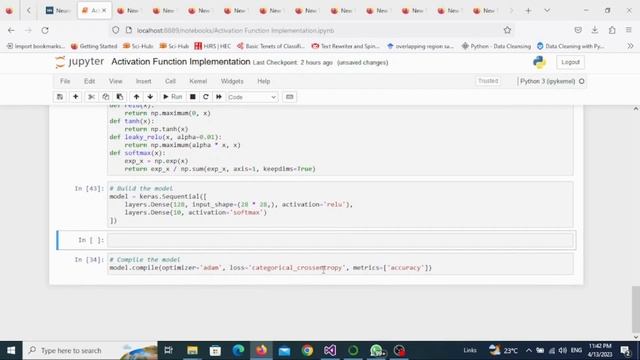Viewport: 640px width, 360px height.
Task: Open Import bookmarks item
Action: click(x=36, y=46)
